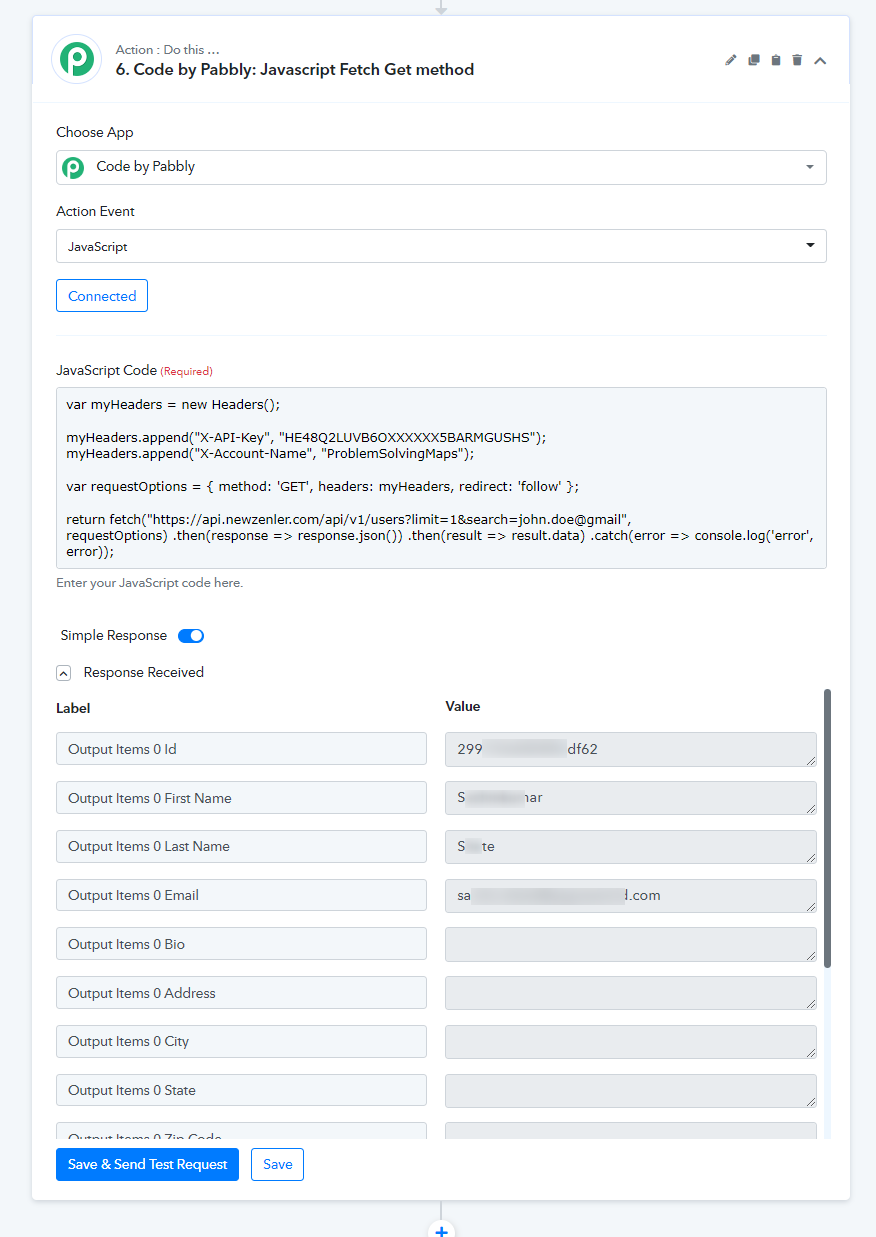This screenshot has height=1237, width=876.
Task: Collapse the Response Received section
Action: click(63, 673)
